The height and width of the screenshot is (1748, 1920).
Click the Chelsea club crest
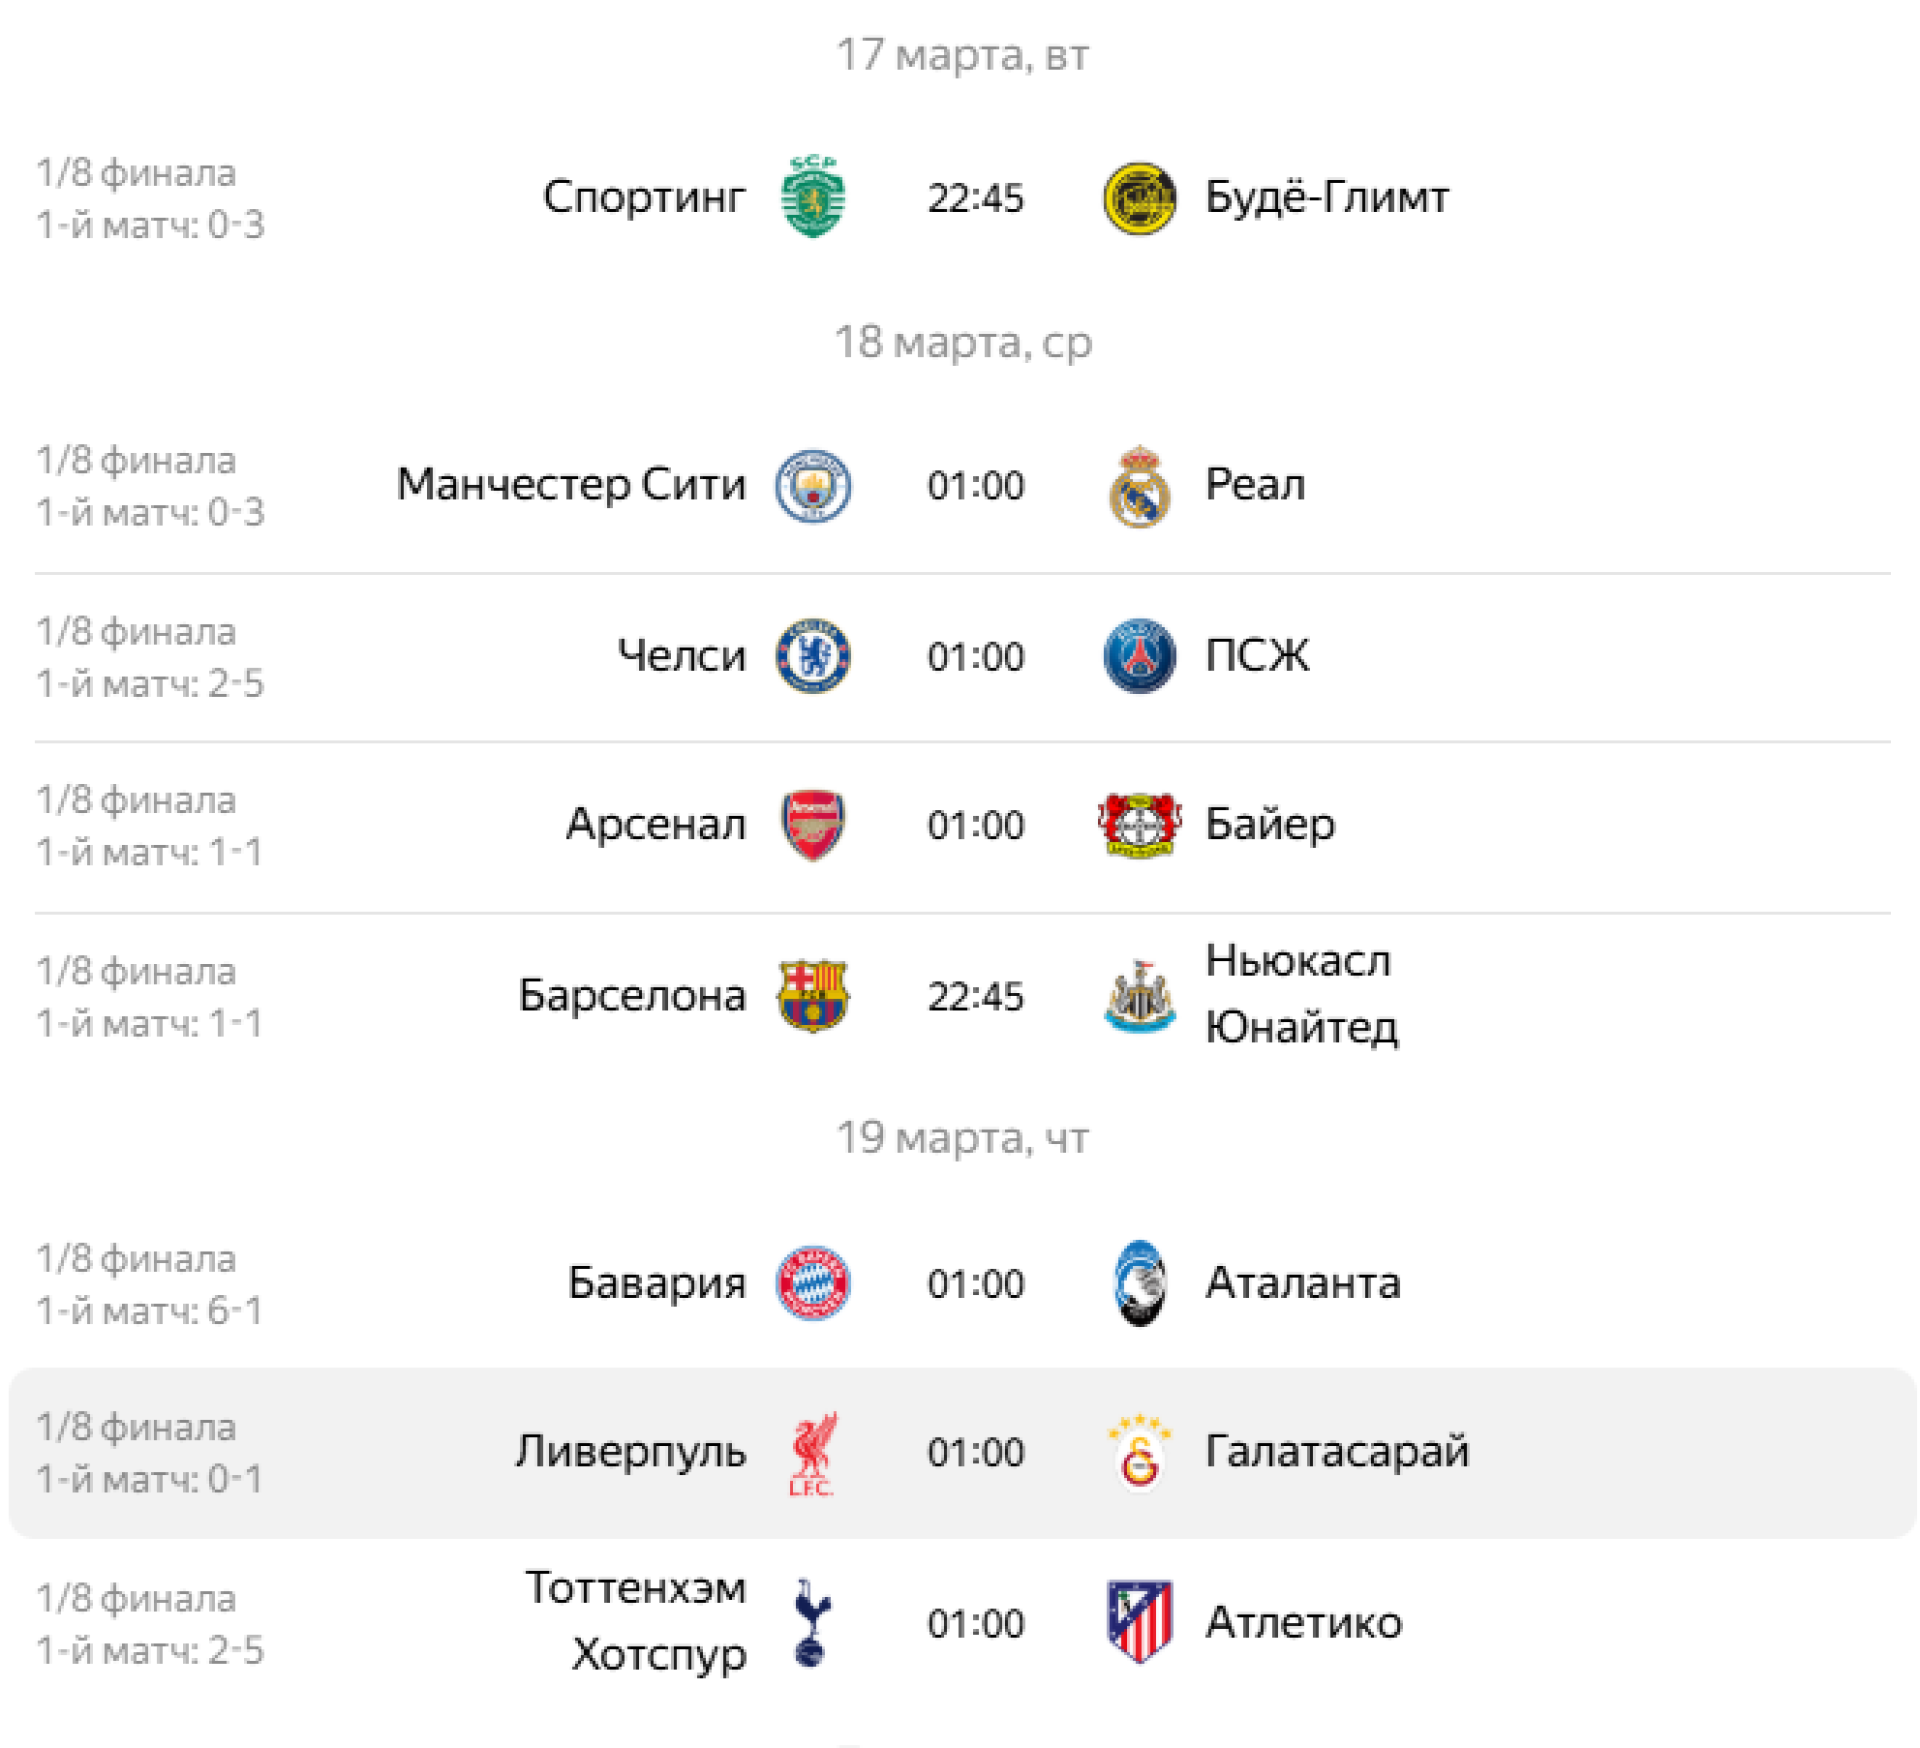point(812,656)
